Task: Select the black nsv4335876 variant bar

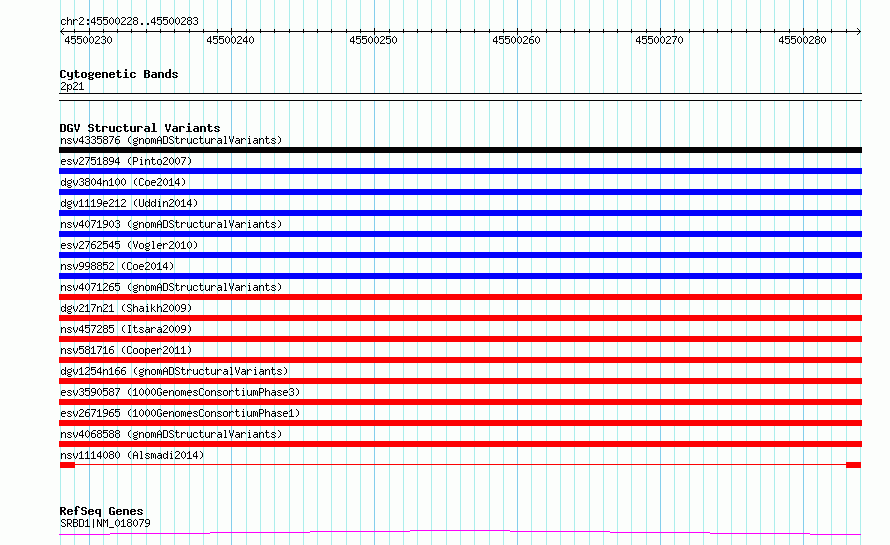Action: 460,150
